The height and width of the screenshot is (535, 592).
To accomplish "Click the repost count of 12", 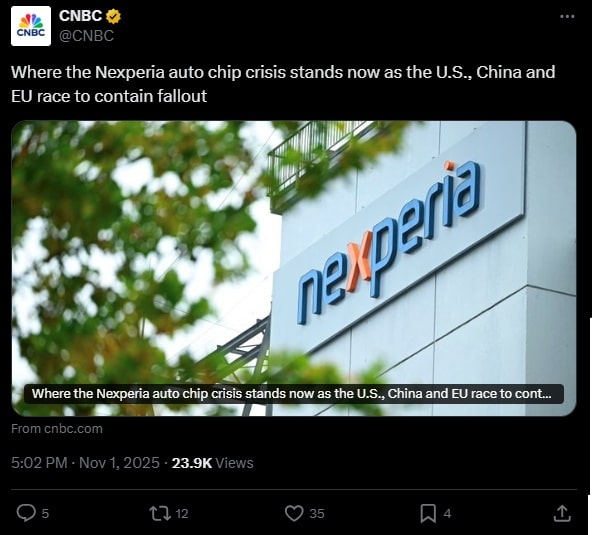I will point(182,513).
